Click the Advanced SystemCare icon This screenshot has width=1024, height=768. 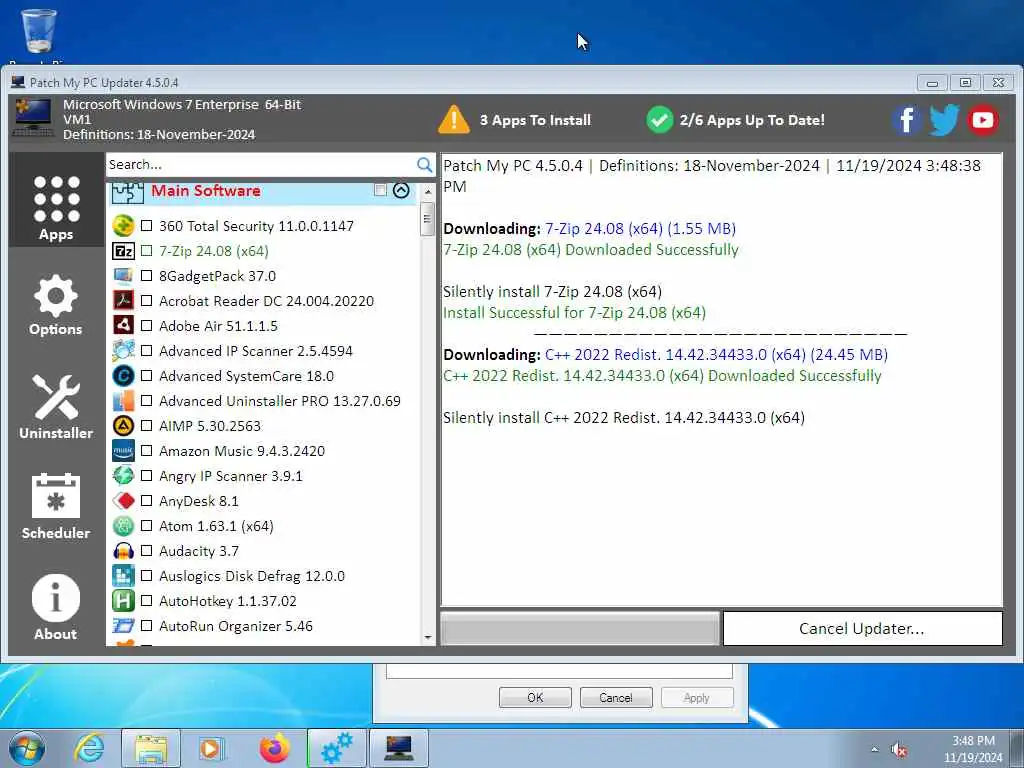pyautogui.click(x=123, y=376)
